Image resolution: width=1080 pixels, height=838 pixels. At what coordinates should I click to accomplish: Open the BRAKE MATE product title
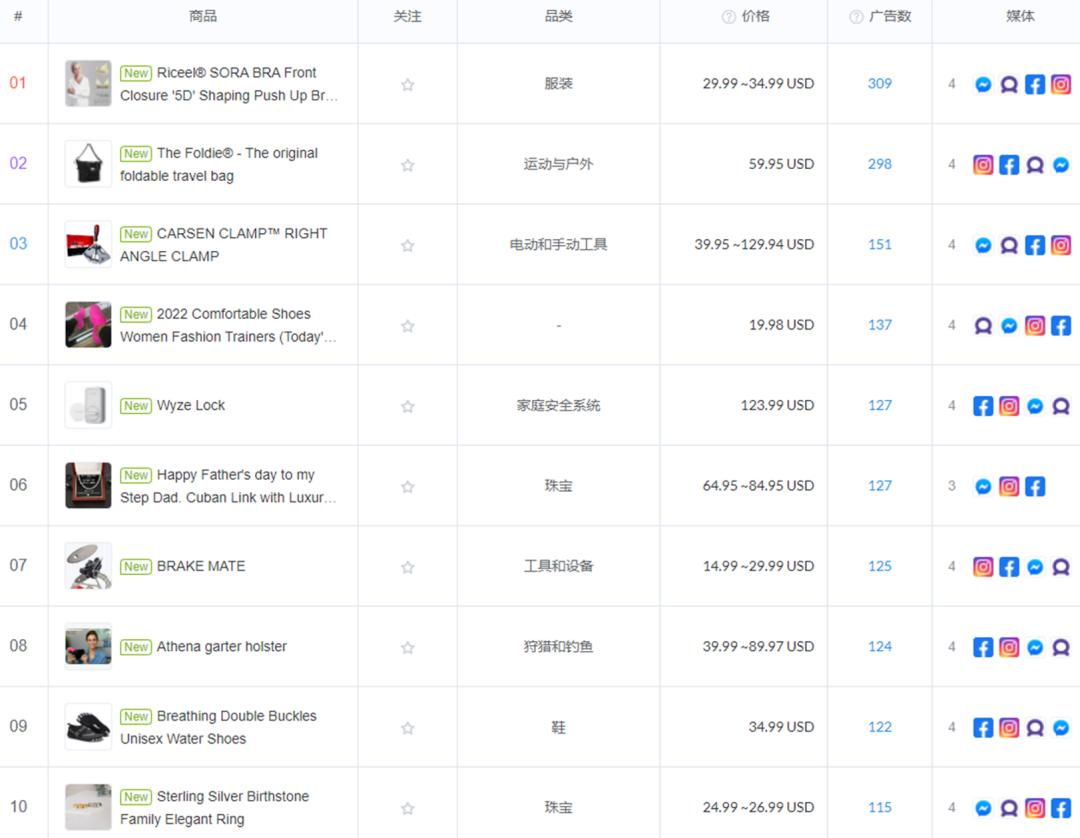pyautogui.click(x=200, y=566)
